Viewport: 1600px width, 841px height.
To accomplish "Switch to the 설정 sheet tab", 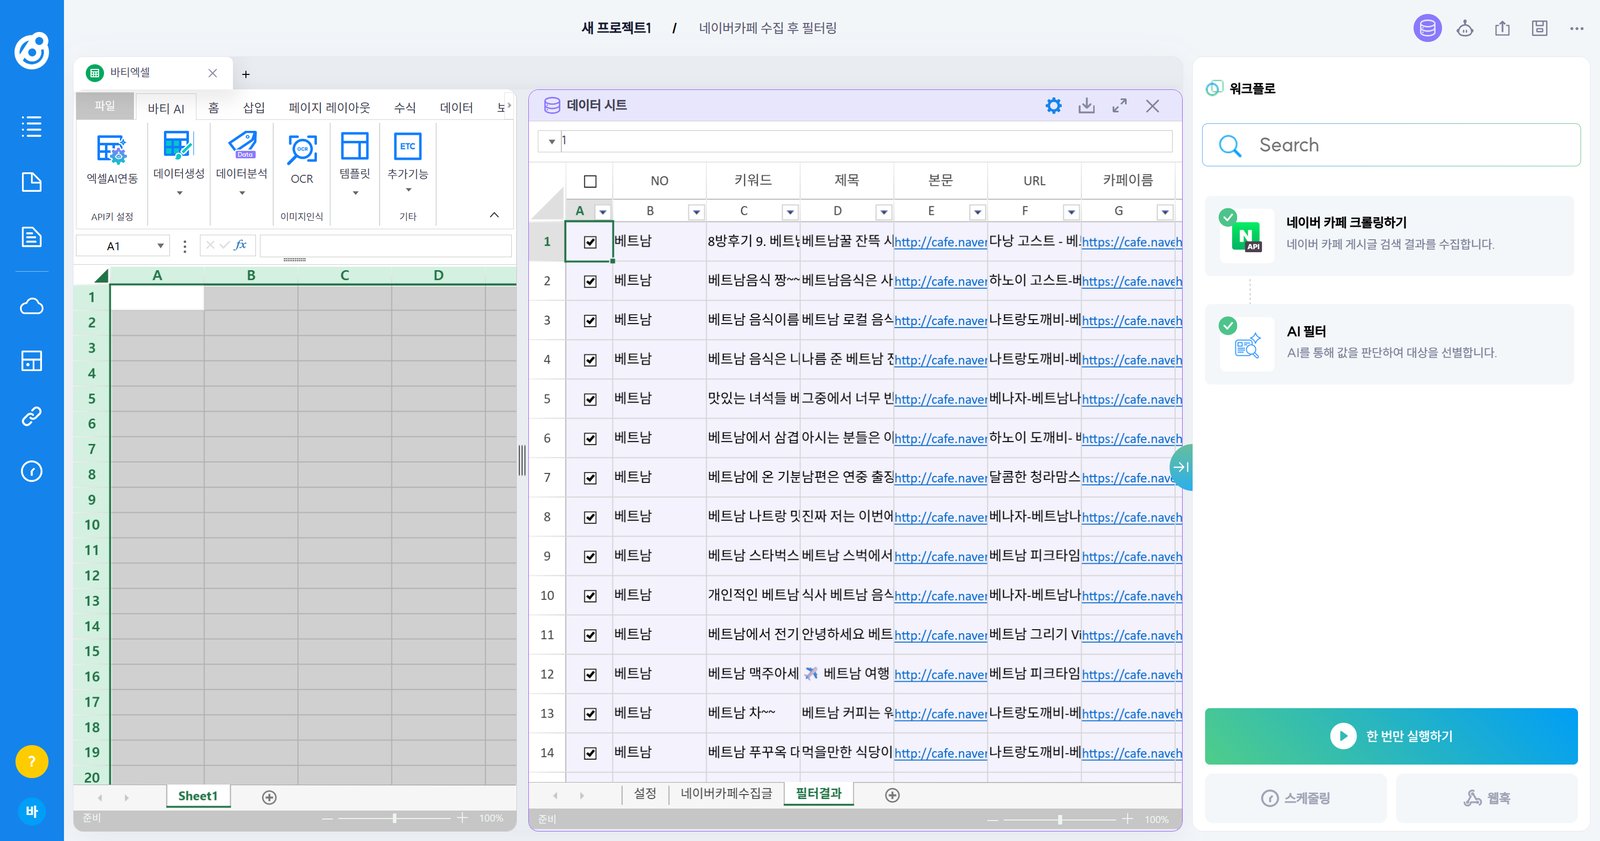I will click(x=645, y=794).
